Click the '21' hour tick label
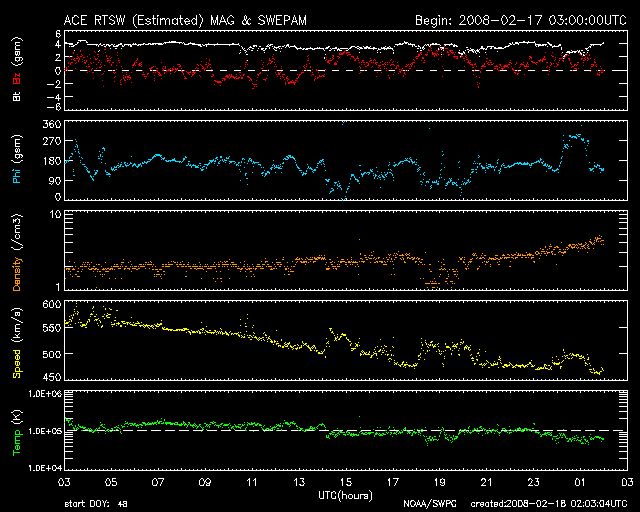The image size is (640, 512). click(487, 483)
